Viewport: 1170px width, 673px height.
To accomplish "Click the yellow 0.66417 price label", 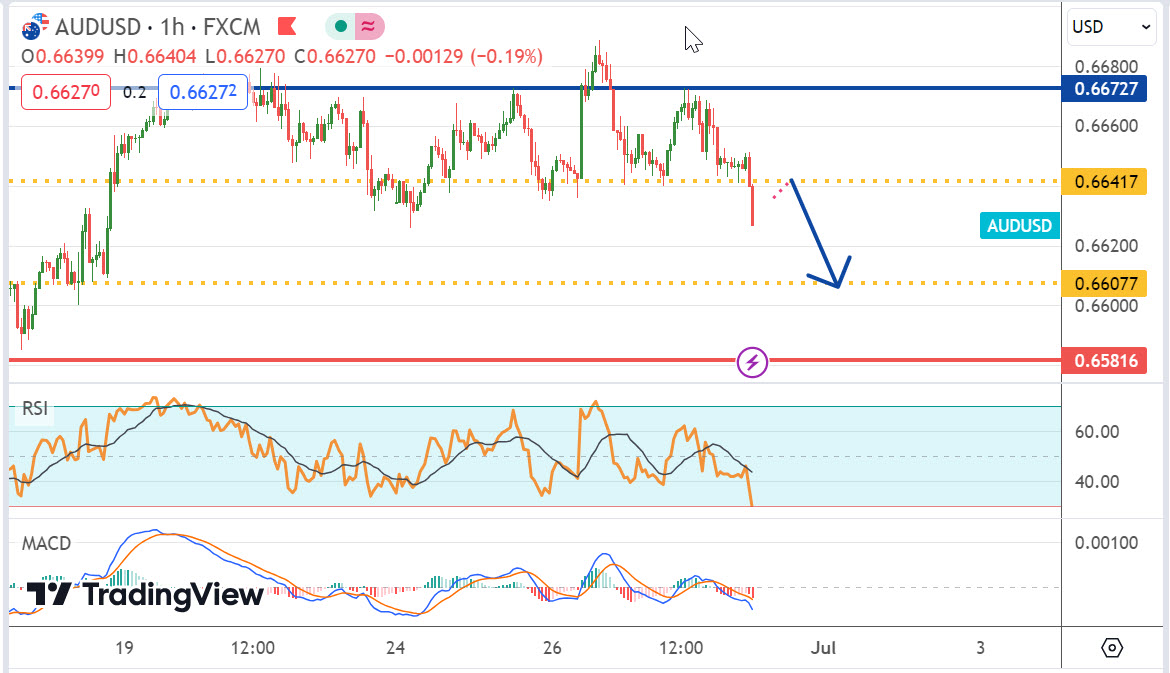I will [x=1105, y=182].
